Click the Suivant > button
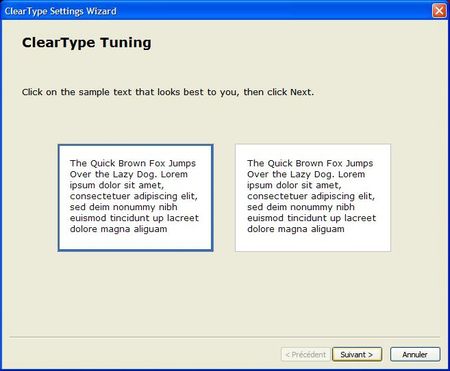This screenshot has height=371, width=450. click(357, 354)
